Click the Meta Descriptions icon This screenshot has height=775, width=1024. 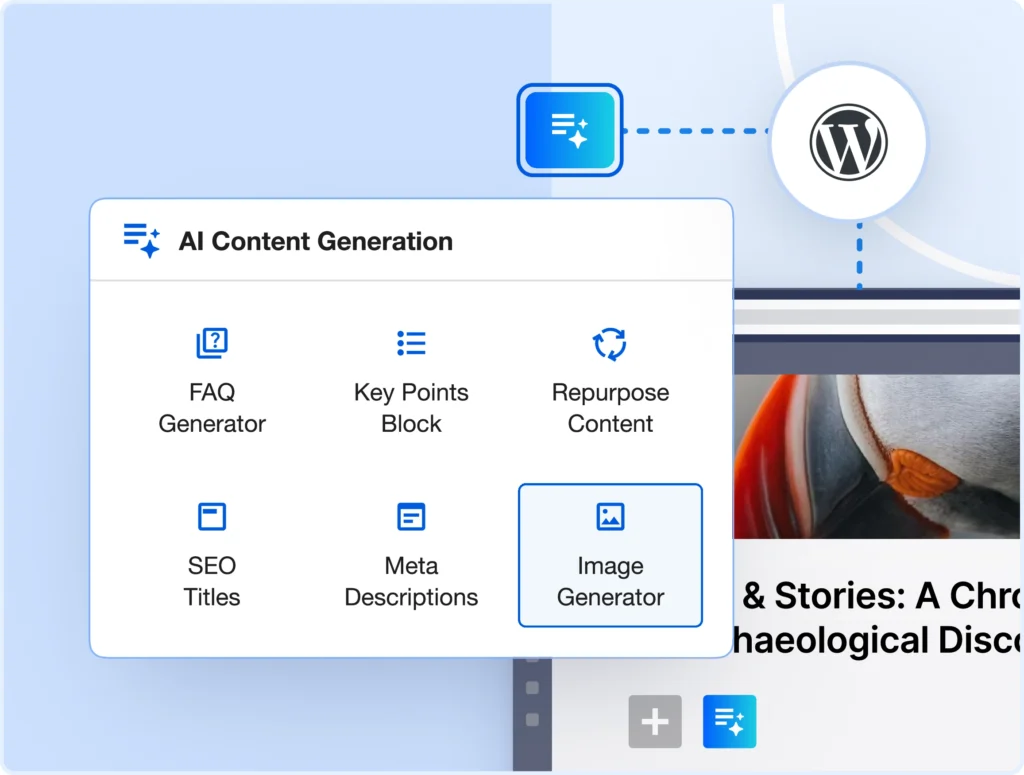(411, 517)
